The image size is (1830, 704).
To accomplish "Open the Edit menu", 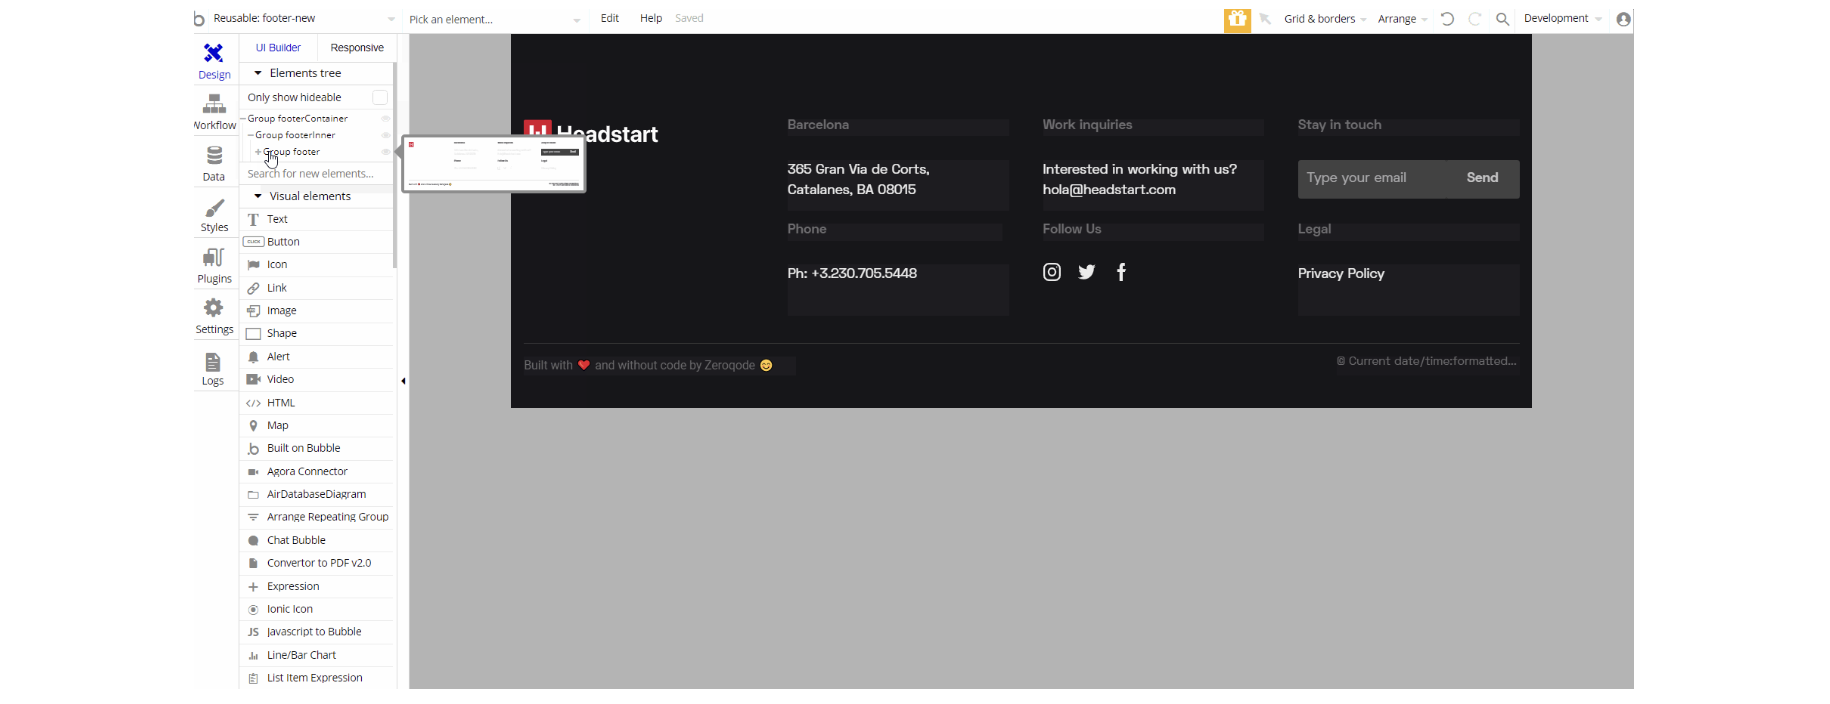I will [x=610, y=19].
